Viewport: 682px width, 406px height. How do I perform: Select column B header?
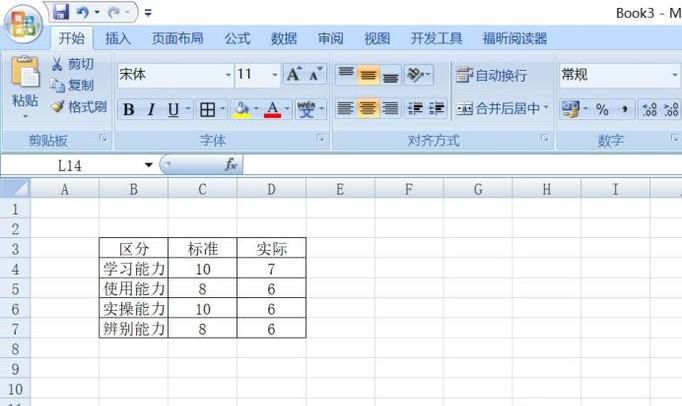click(x=134, y=189)
